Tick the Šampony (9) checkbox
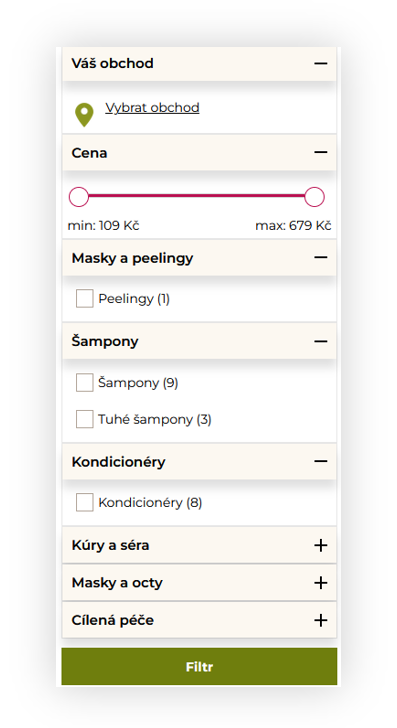The width and height of the screenshot is (397, 728). [x=85, y=383]
